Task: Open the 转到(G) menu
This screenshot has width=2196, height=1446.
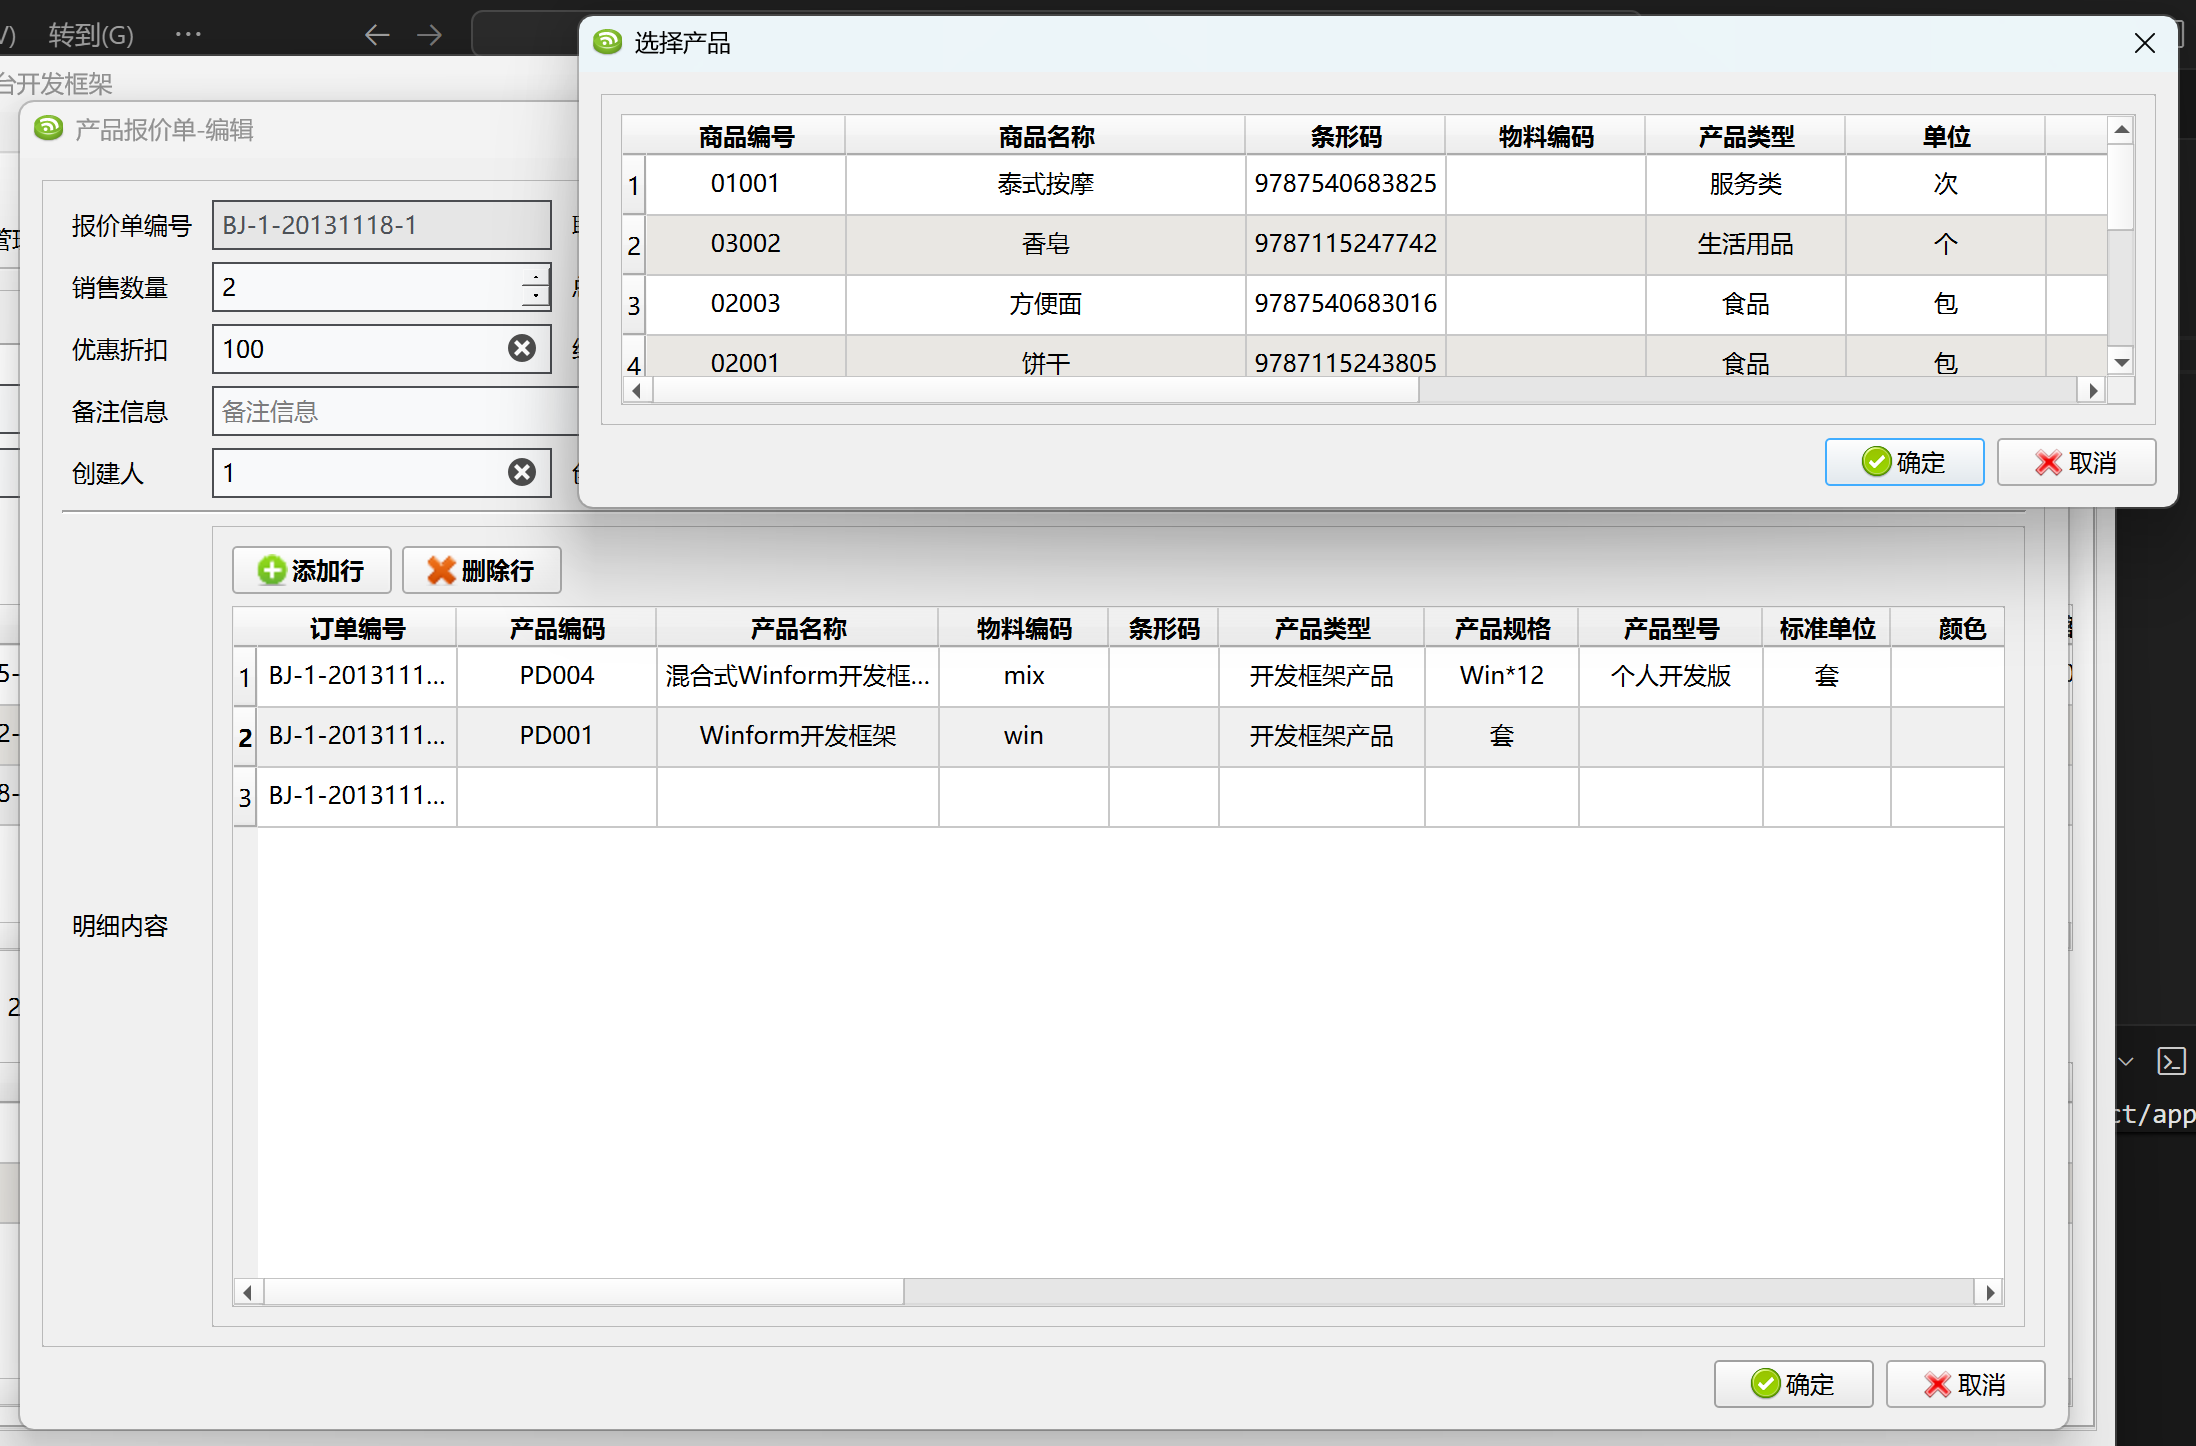Action: click(x=90, y=35)
